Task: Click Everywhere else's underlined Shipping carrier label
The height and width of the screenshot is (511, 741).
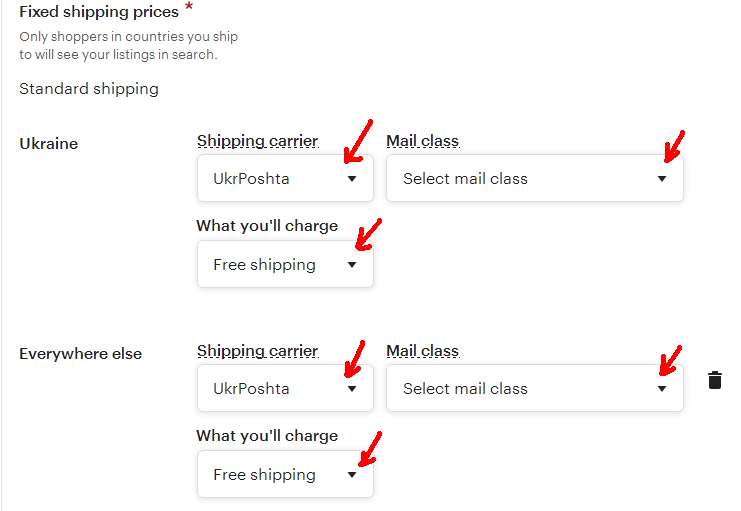Action: (x=258, y=351)
